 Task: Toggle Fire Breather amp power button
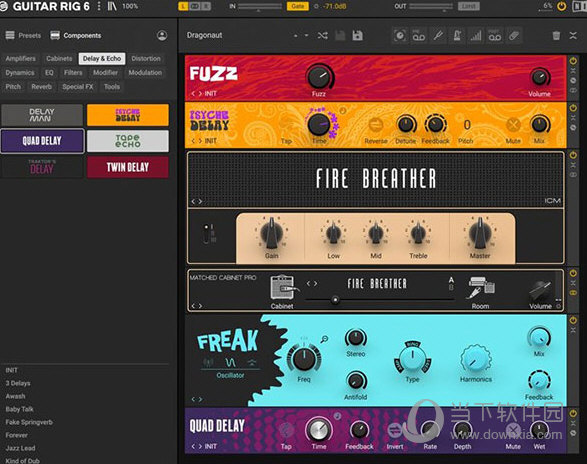click(573, 155)
